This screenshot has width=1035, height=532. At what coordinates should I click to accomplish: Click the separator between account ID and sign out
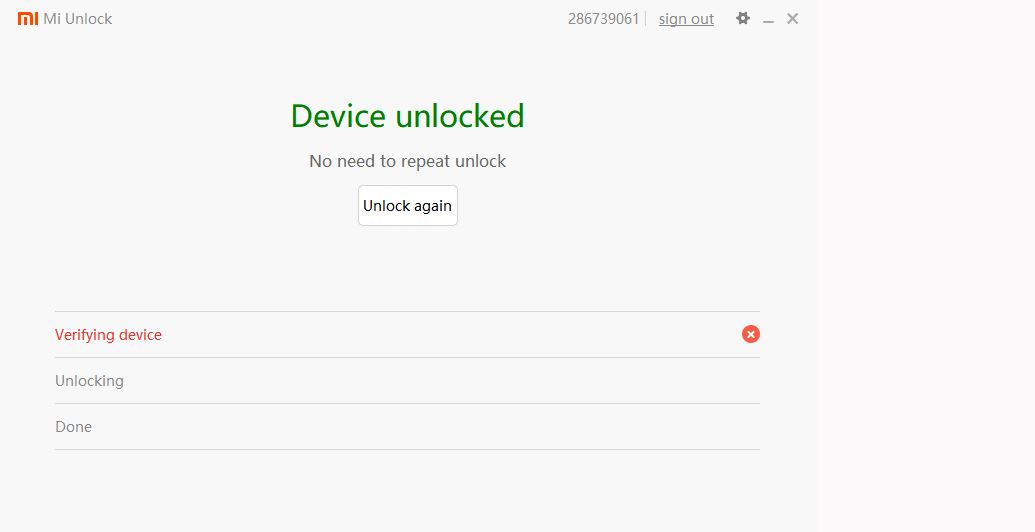point(646,19)
